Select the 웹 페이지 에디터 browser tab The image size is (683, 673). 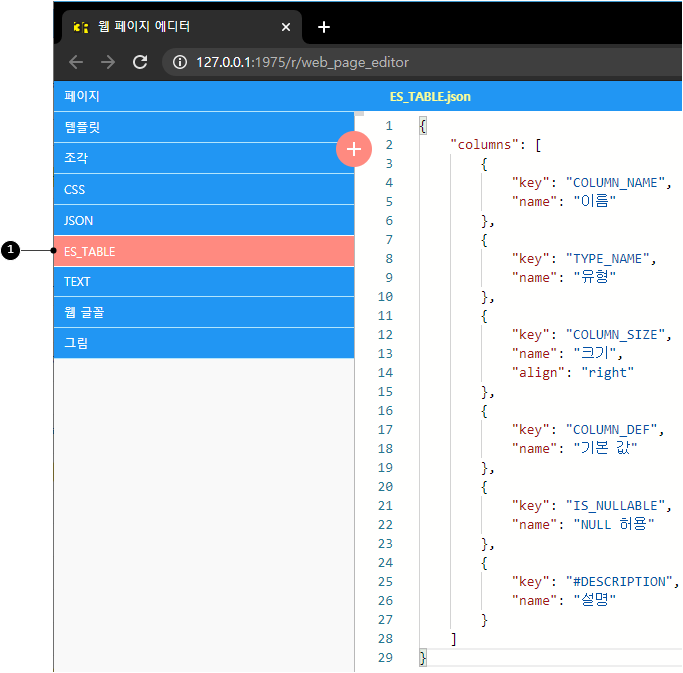point(182,27)
